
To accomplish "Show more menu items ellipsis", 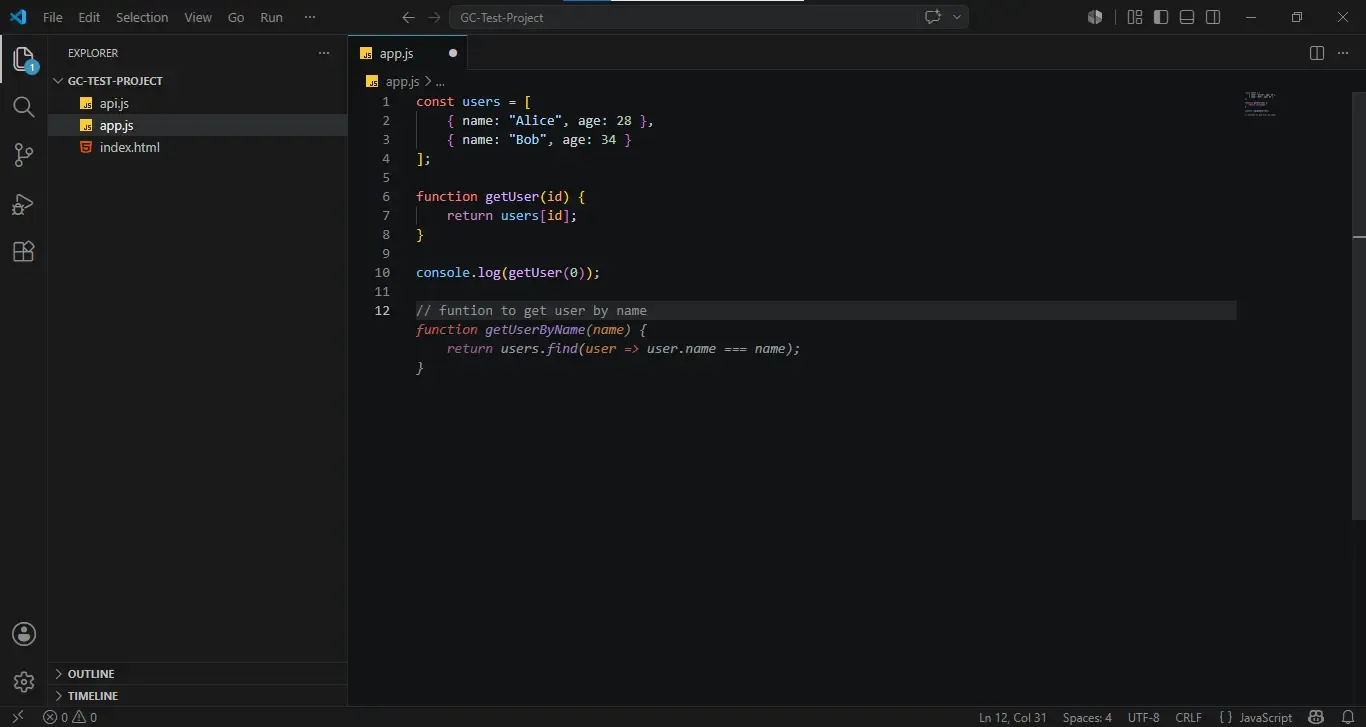I will pyautogui.click(x=310, y=17).
